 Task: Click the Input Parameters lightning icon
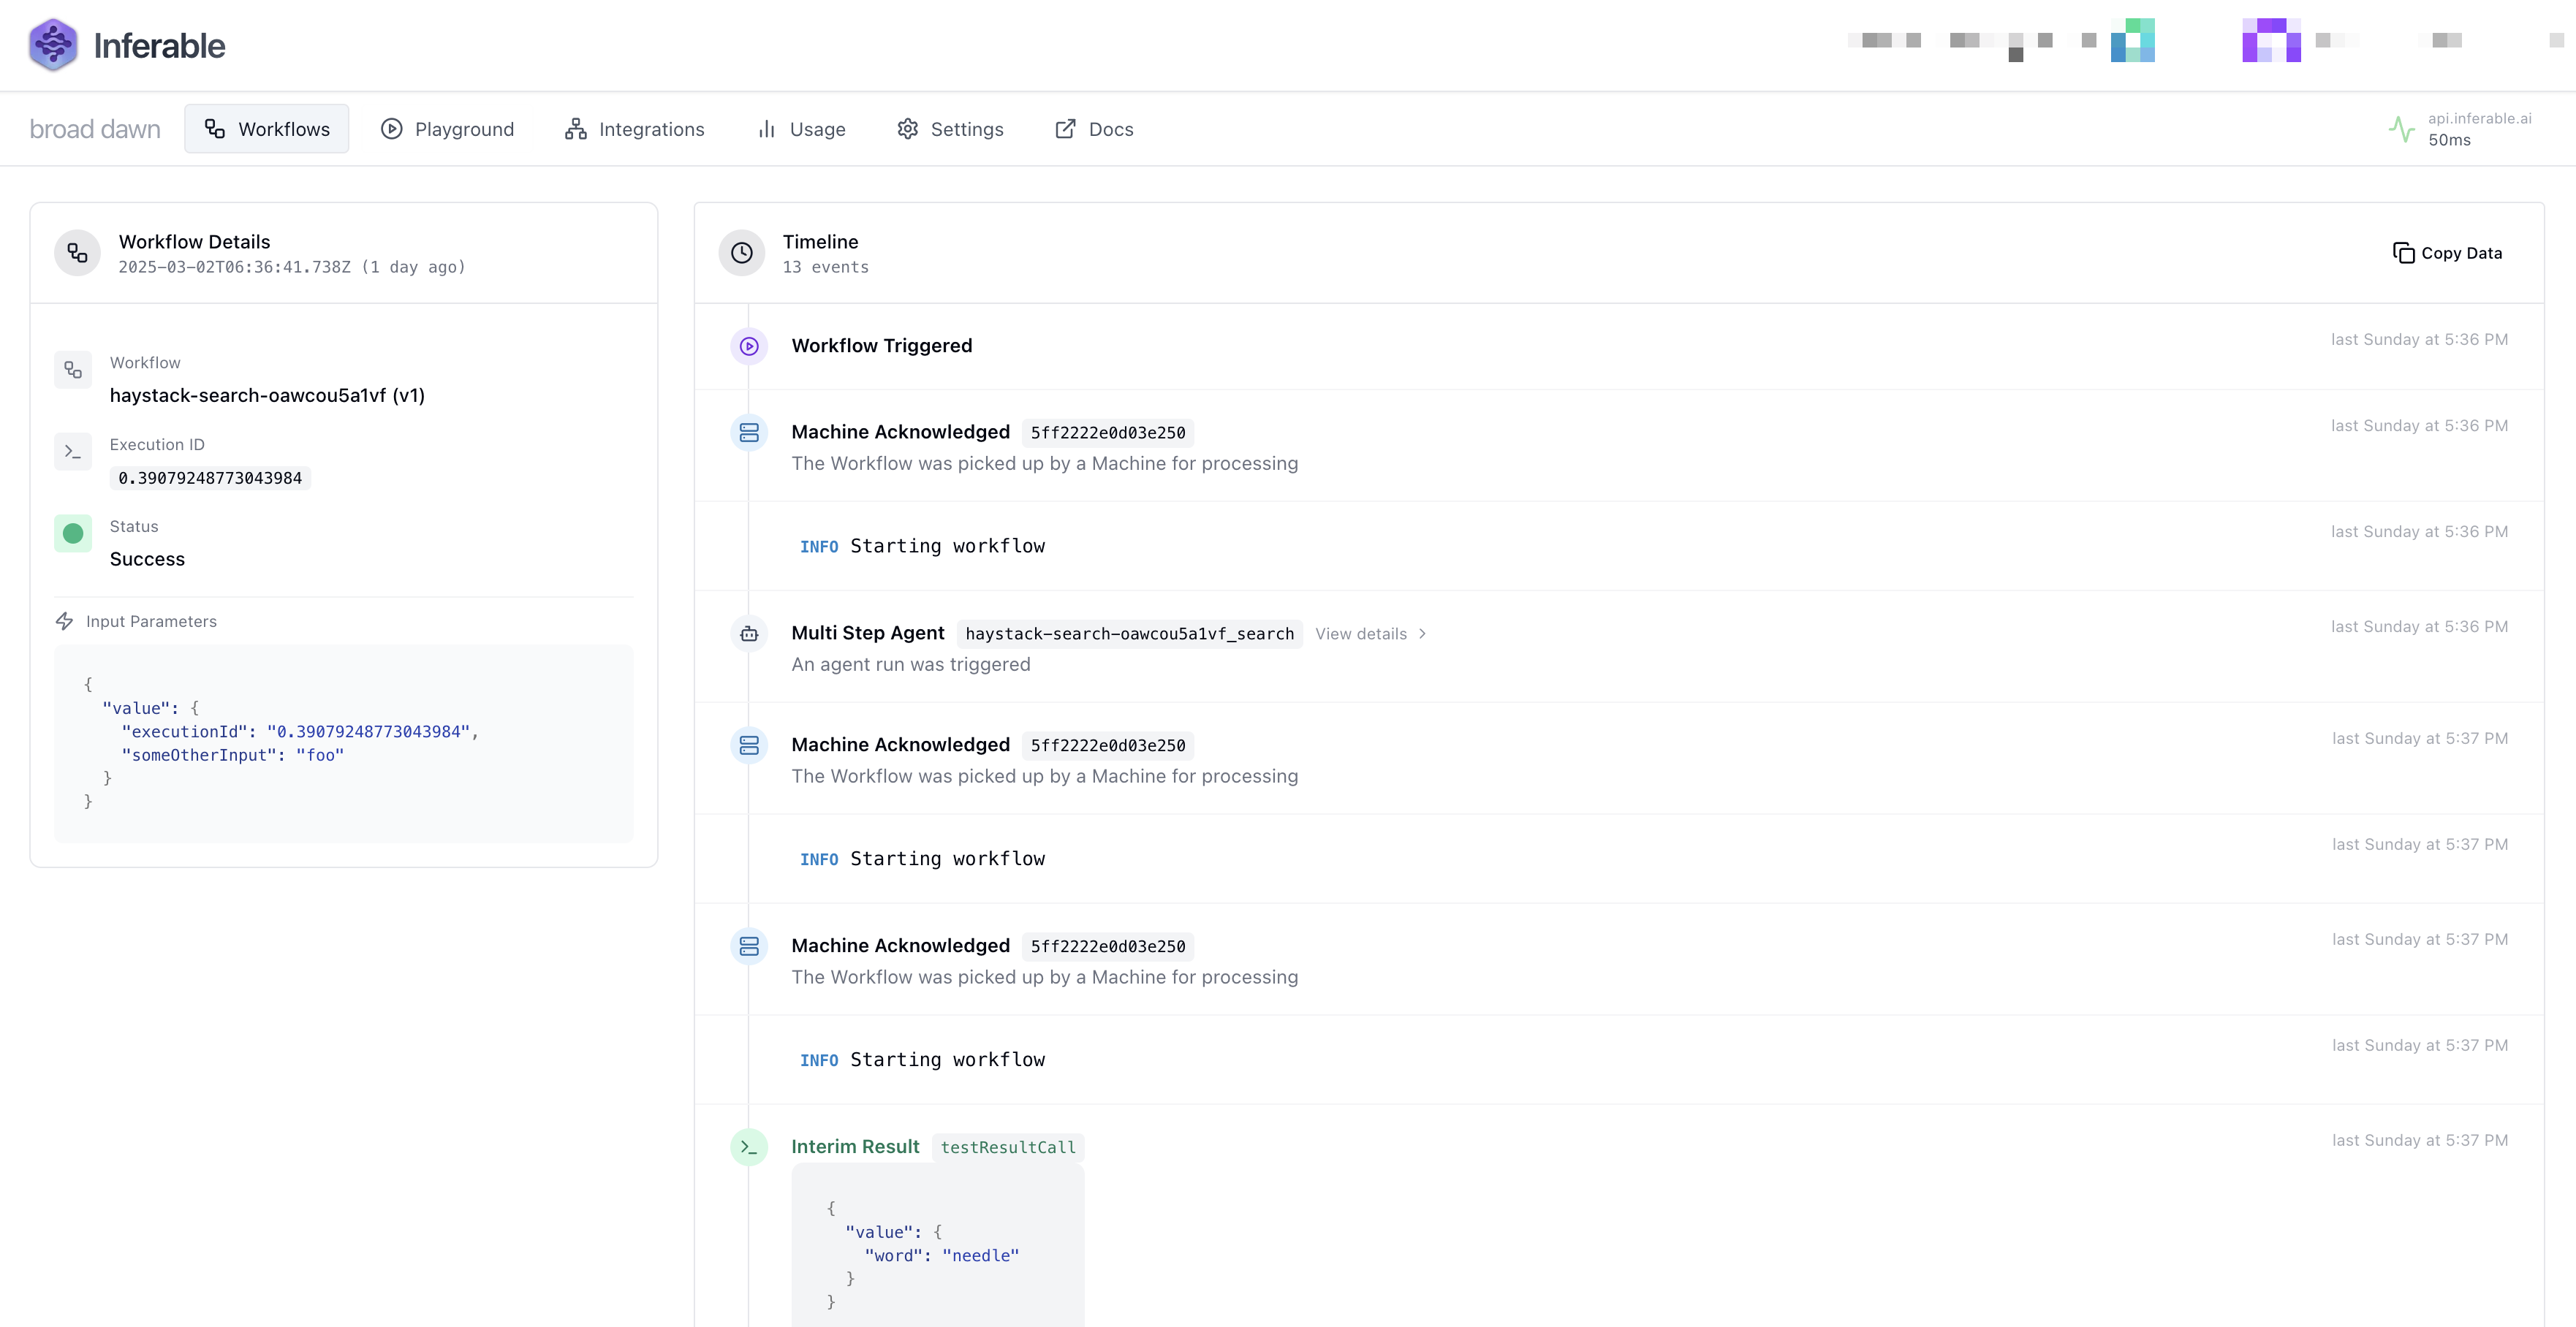click(65, 621)
